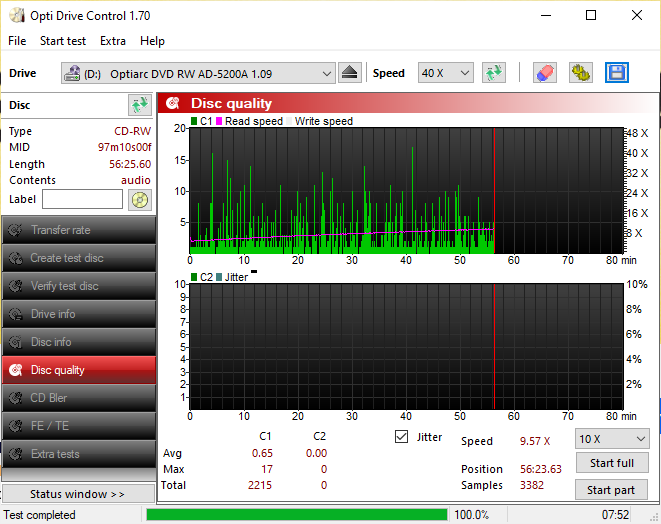Expand the Drive selection dropdown

(x=198, y=73)
